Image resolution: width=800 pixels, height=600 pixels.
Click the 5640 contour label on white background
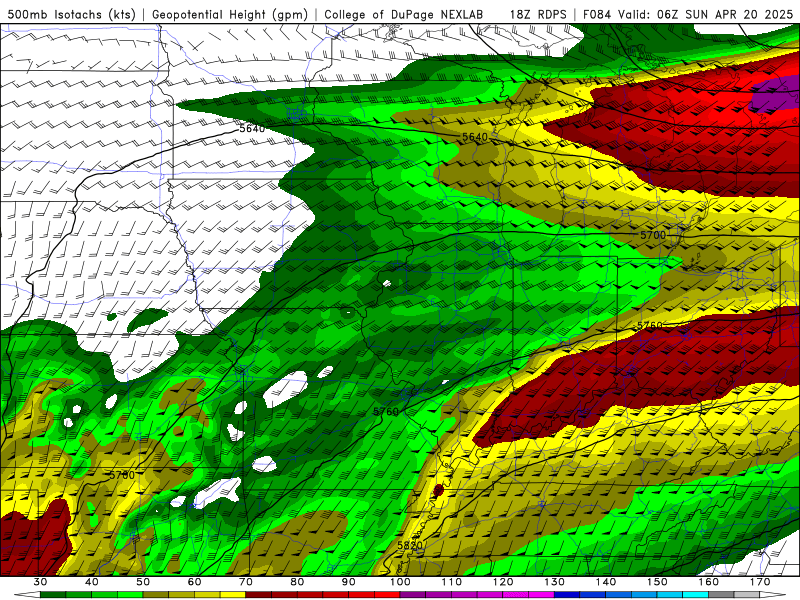[x=252, y=129]
